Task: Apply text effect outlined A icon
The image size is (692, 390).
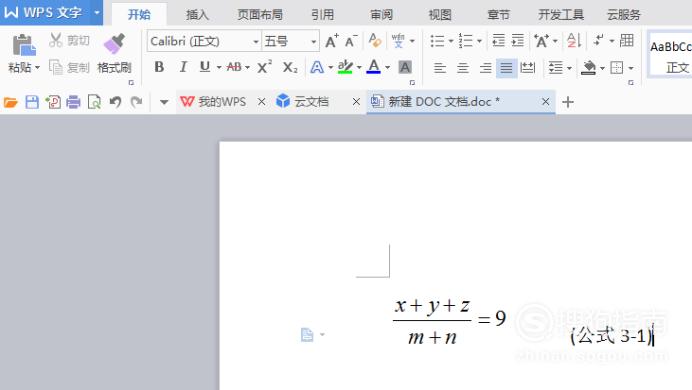Action: tap(317, 68)
